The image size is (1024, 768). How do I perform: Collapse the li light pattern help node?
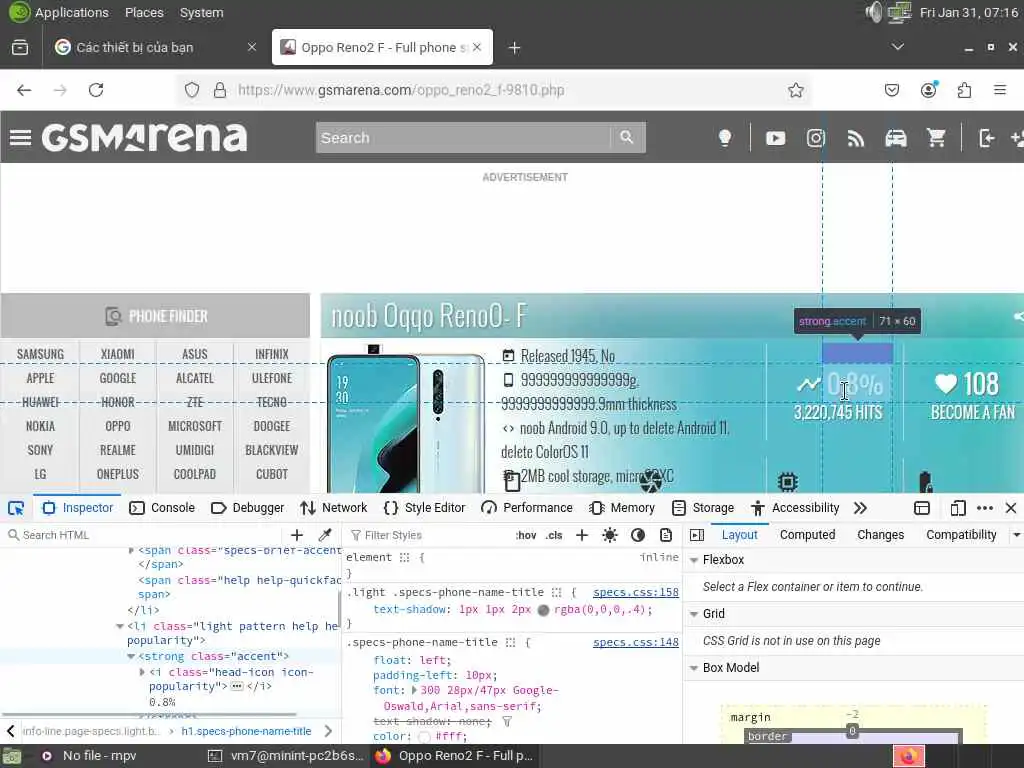120,626
